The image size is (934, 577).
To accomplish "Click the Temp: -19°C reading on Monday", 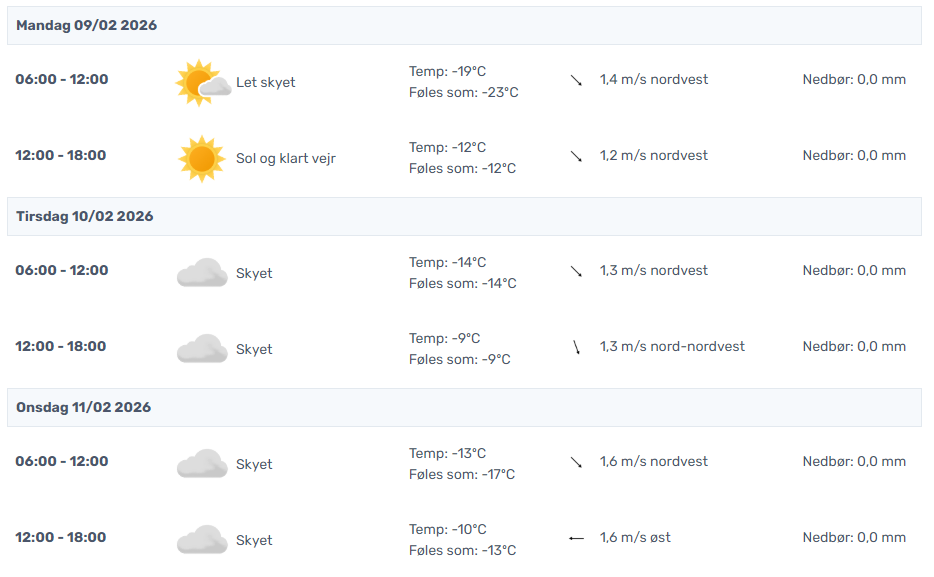I will click(447, 71).
